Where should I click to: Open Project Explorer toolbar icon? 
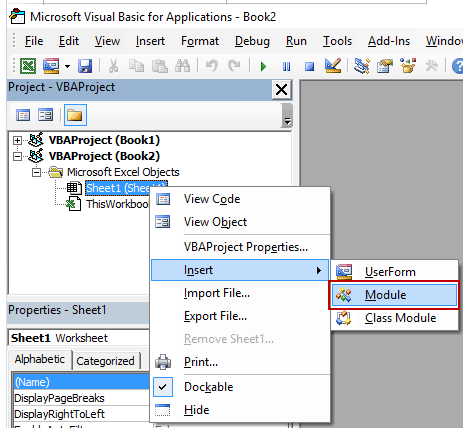click(x=362, y=66)
